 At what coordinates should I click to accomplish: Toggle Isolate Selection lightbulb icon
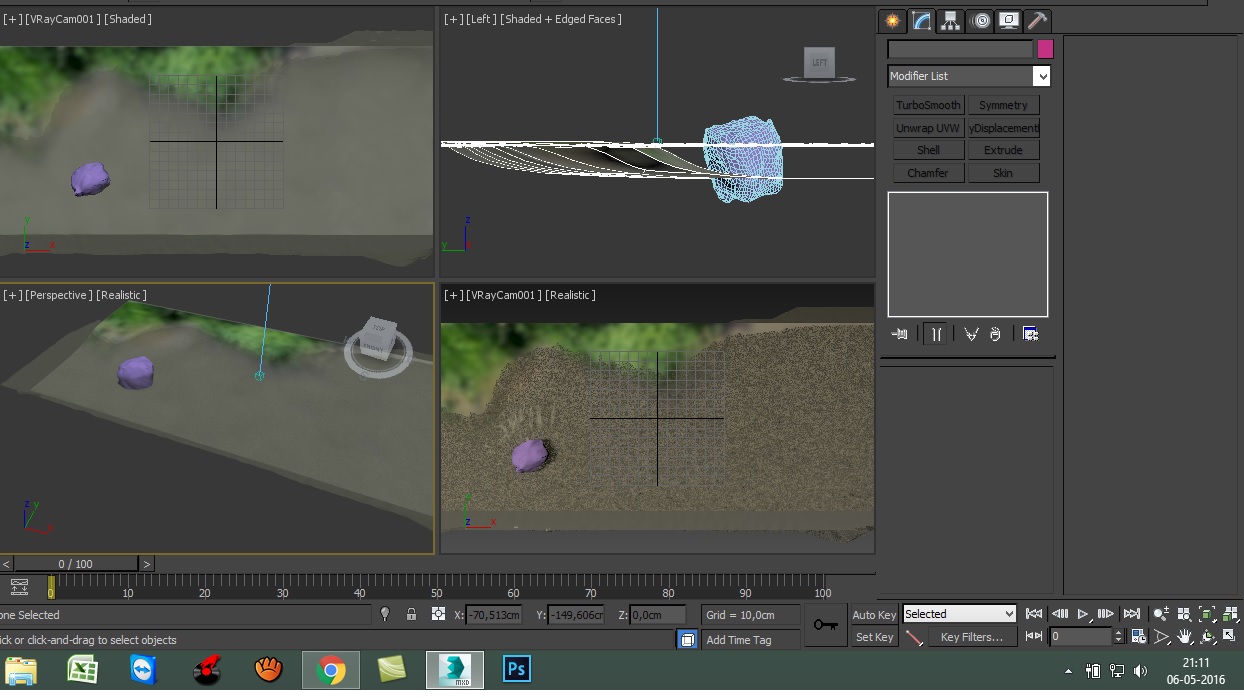[x=385, y=615]
